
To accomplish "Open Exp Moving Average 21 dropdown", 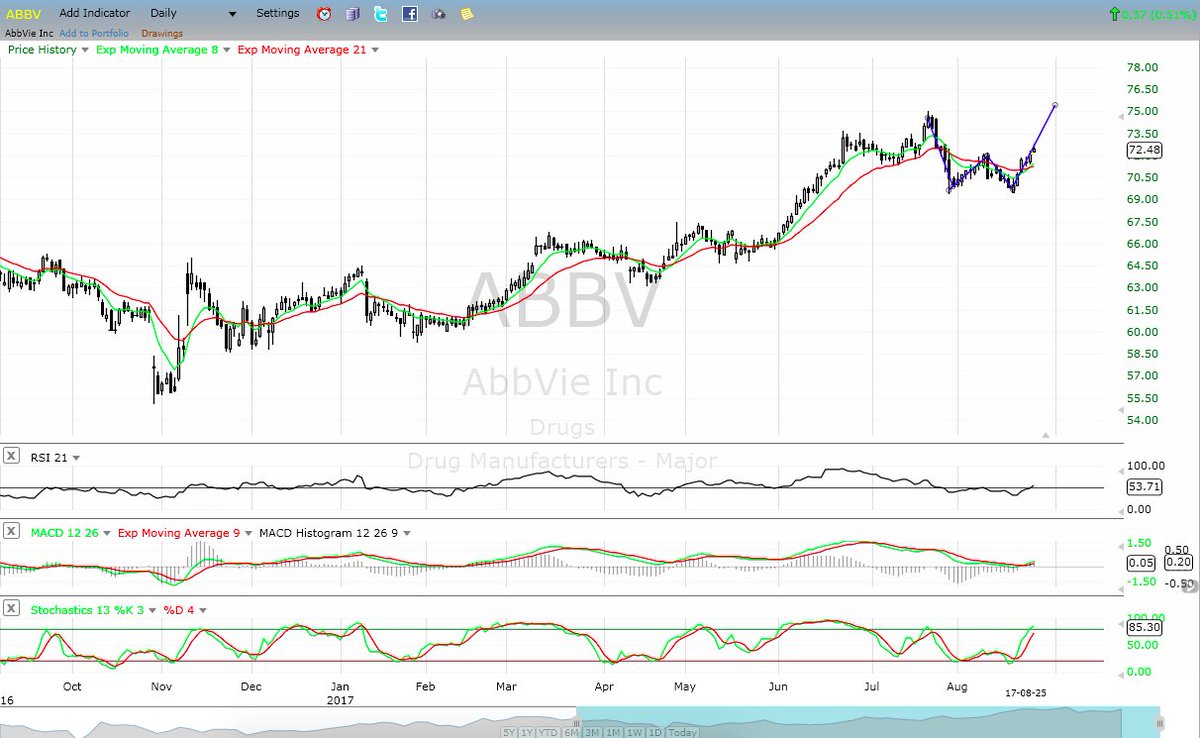I will pos(375,50).
